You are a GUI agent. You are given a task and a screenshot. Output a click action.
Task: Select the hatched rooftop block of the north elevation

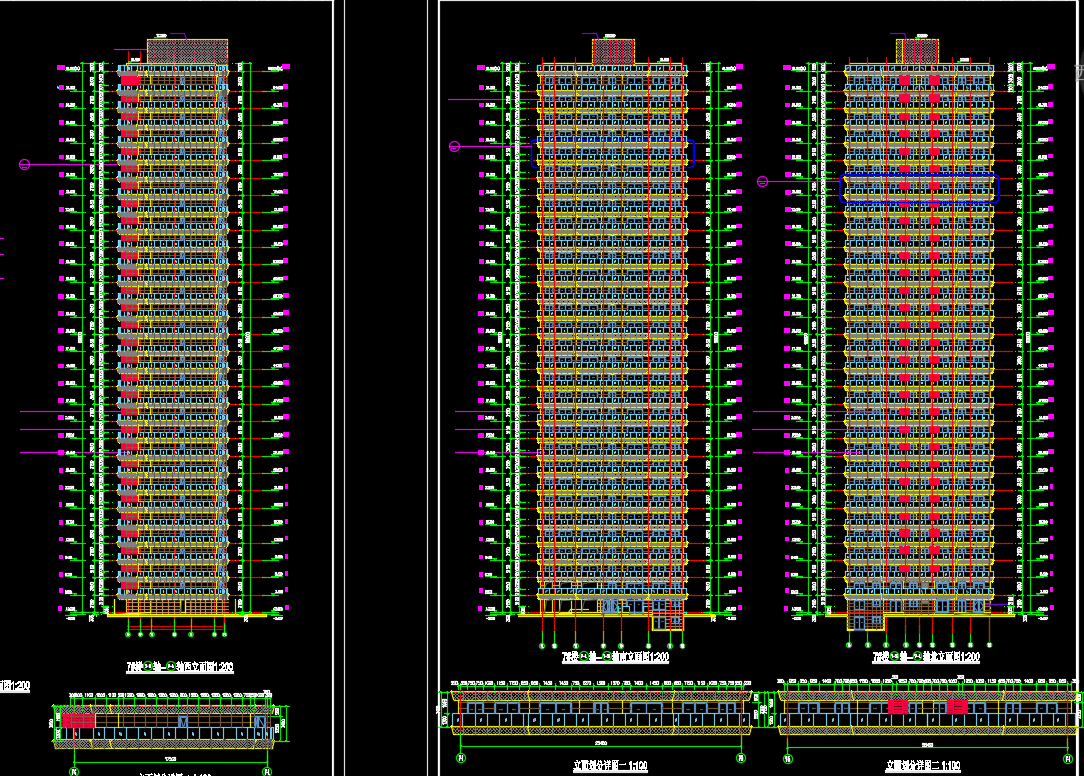(x=917, y=52)
